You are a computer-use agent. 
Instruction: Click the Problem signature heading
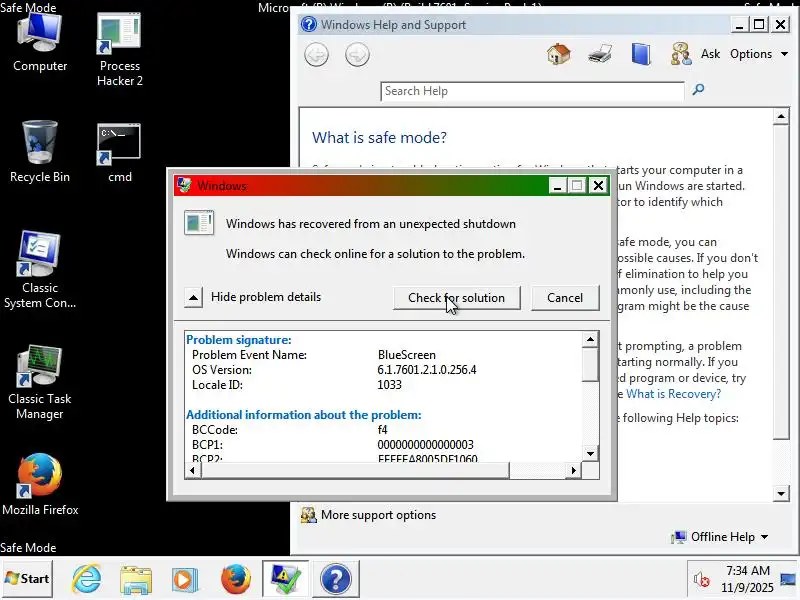point(239,340)
